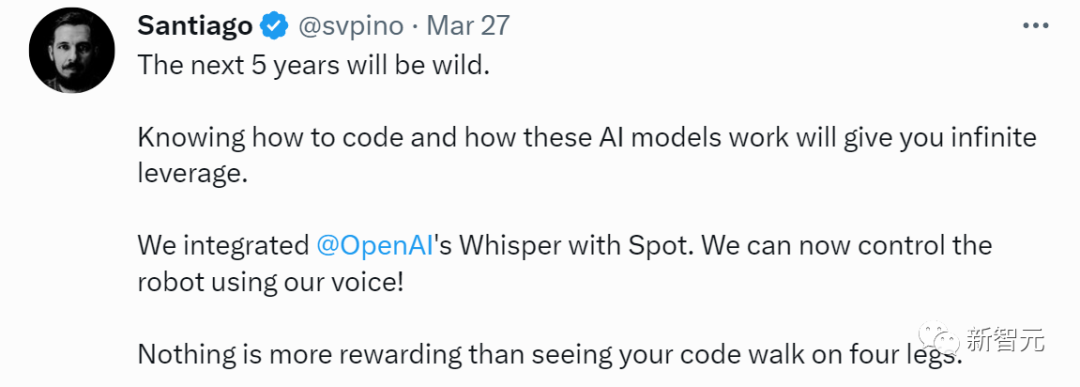The image size is (1080, 387).
Task: Open the Santiago display name link
Action: [x=195, y=26]
